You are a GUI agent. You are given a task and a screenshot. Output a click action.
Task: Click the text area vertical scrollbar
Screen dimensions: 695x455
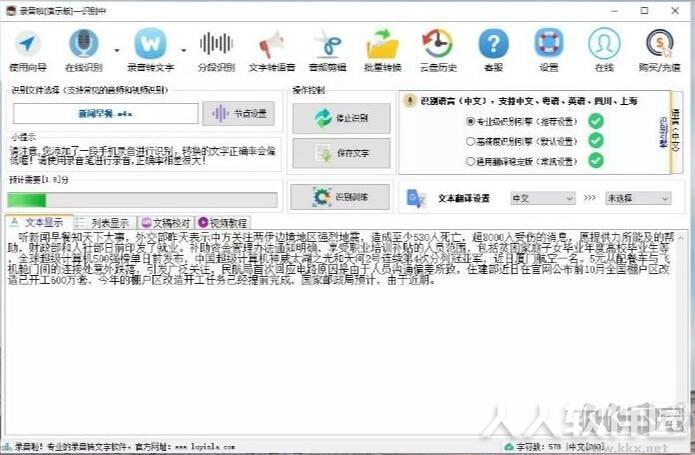[x=682, y=332]
